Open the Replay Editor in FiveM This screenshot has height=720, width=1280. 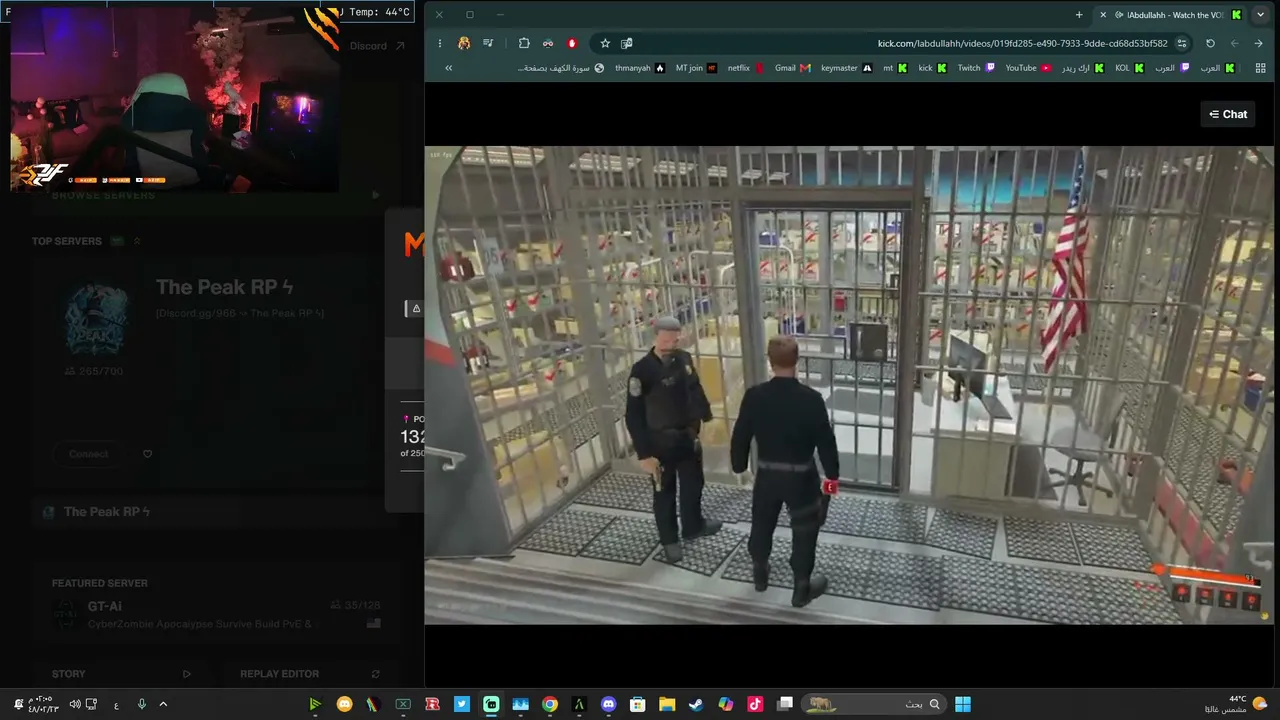310,674
